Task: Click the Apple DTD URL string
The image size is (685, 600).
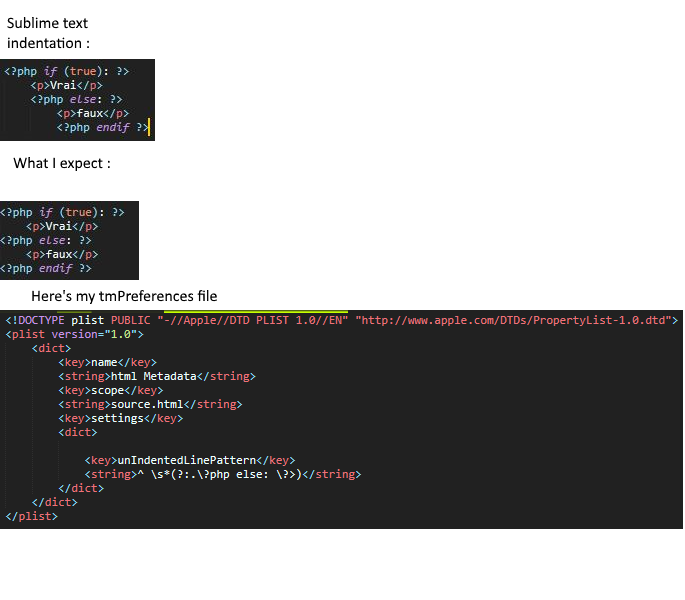Action: click(513, 320)
